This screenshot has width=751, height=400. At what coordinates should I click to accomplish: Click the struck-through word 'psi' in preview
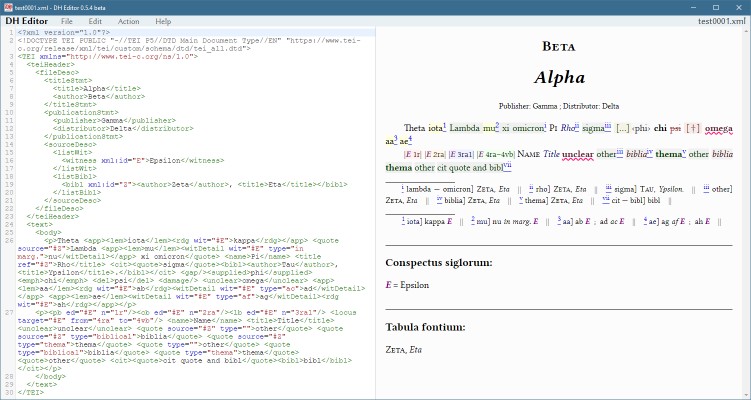point(675,128)
